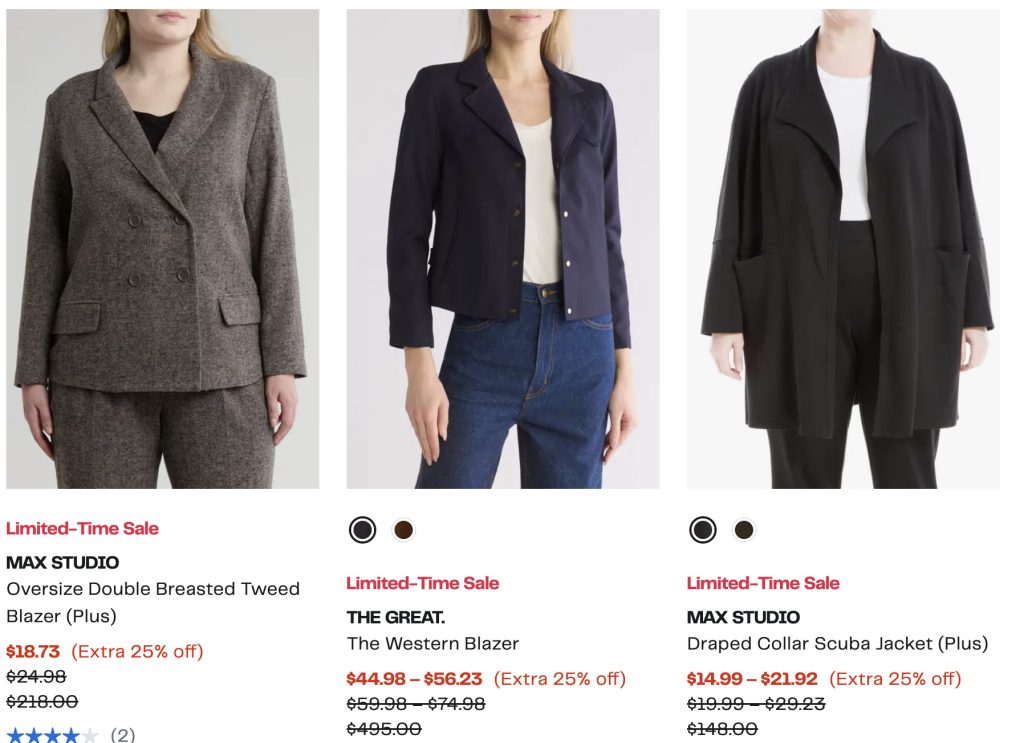The width and height of the screenshot is (1024, 743).
Task: Click Limited-Time Sale label above THE GREAT.
Action: pos(422,583)
